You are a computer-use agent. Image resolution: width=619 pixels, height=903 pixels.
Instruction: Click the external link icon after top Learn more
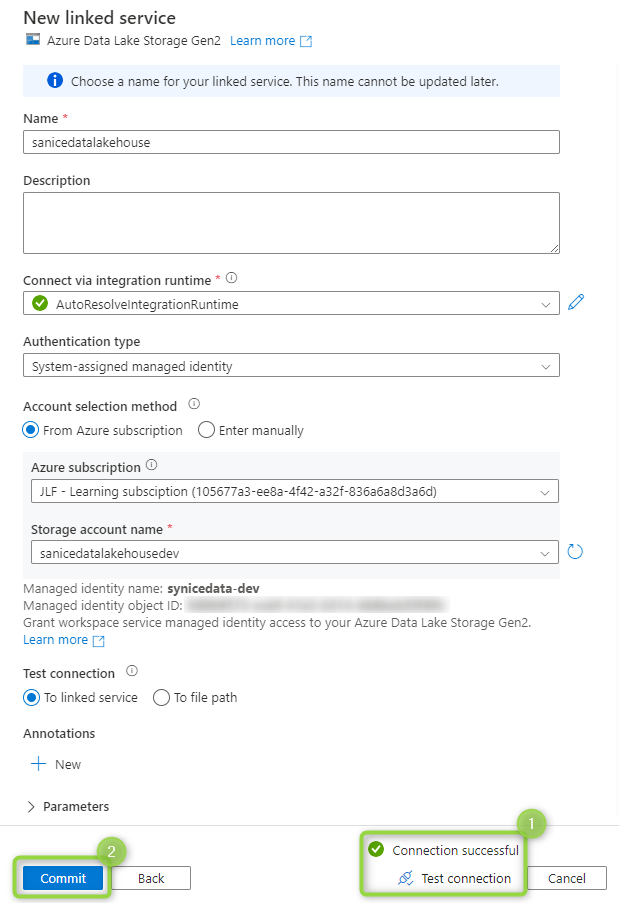click(306, 41)
